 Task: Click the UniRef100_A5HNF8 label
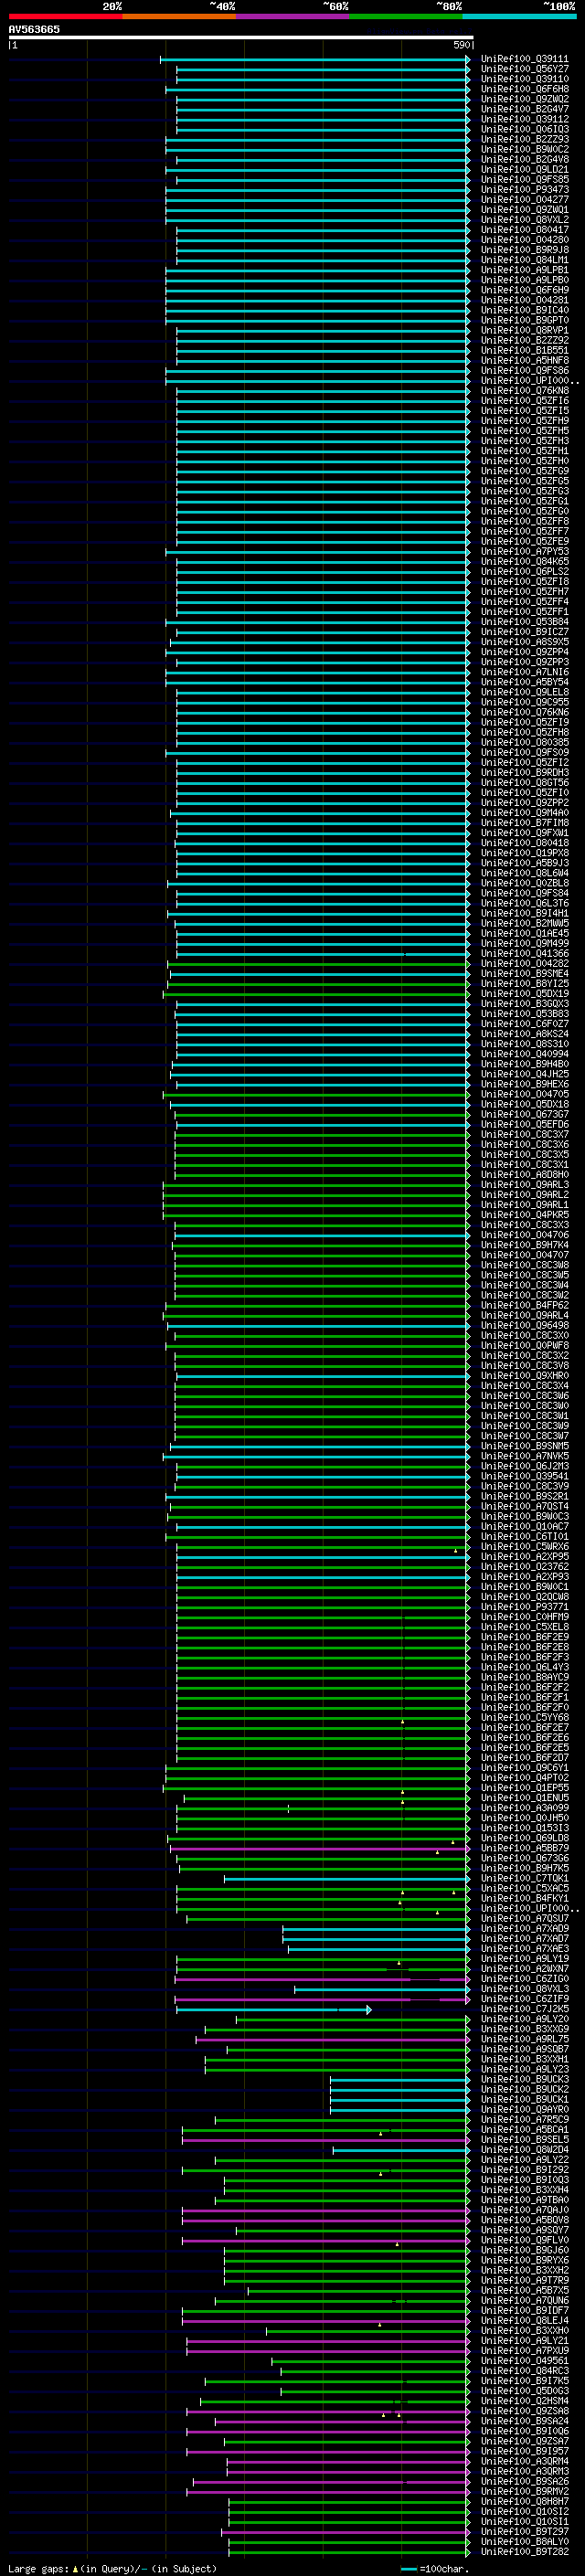524,360
